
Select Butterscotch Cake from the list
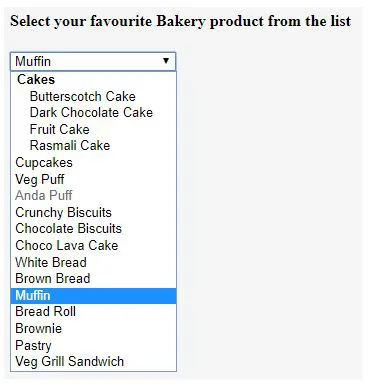[94, 96]
